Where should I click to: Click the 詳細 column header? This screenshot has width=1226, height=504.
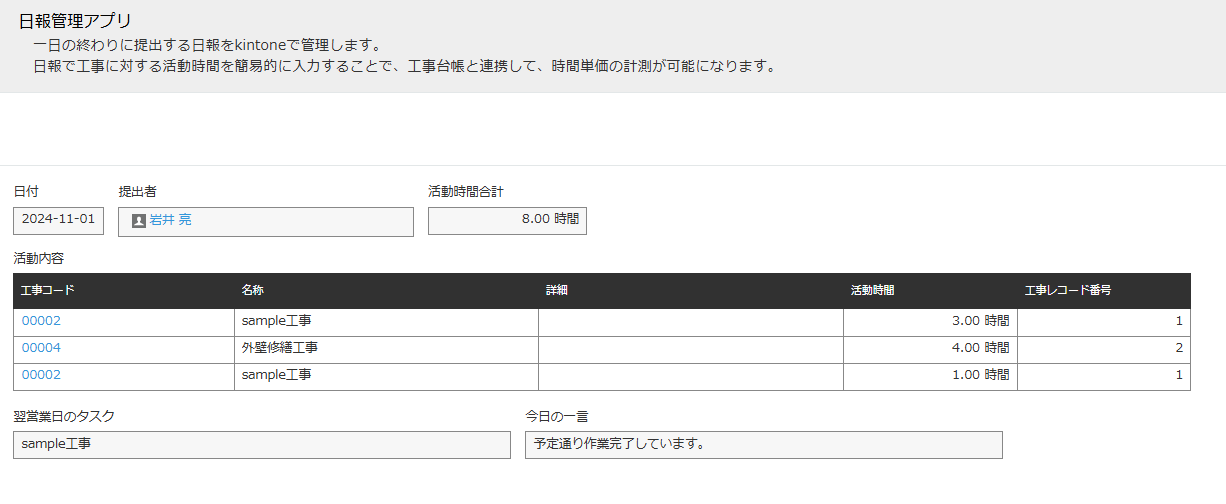point(557,291)
